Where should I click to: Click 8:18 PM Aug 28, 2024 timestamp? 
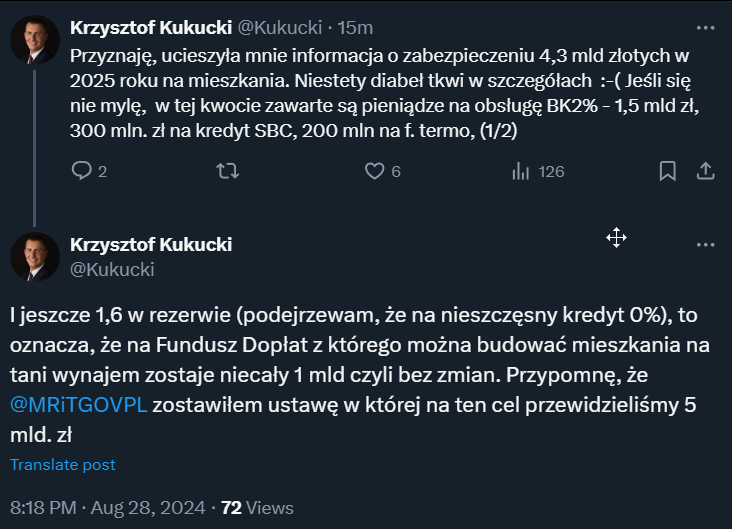coord(108,507)
